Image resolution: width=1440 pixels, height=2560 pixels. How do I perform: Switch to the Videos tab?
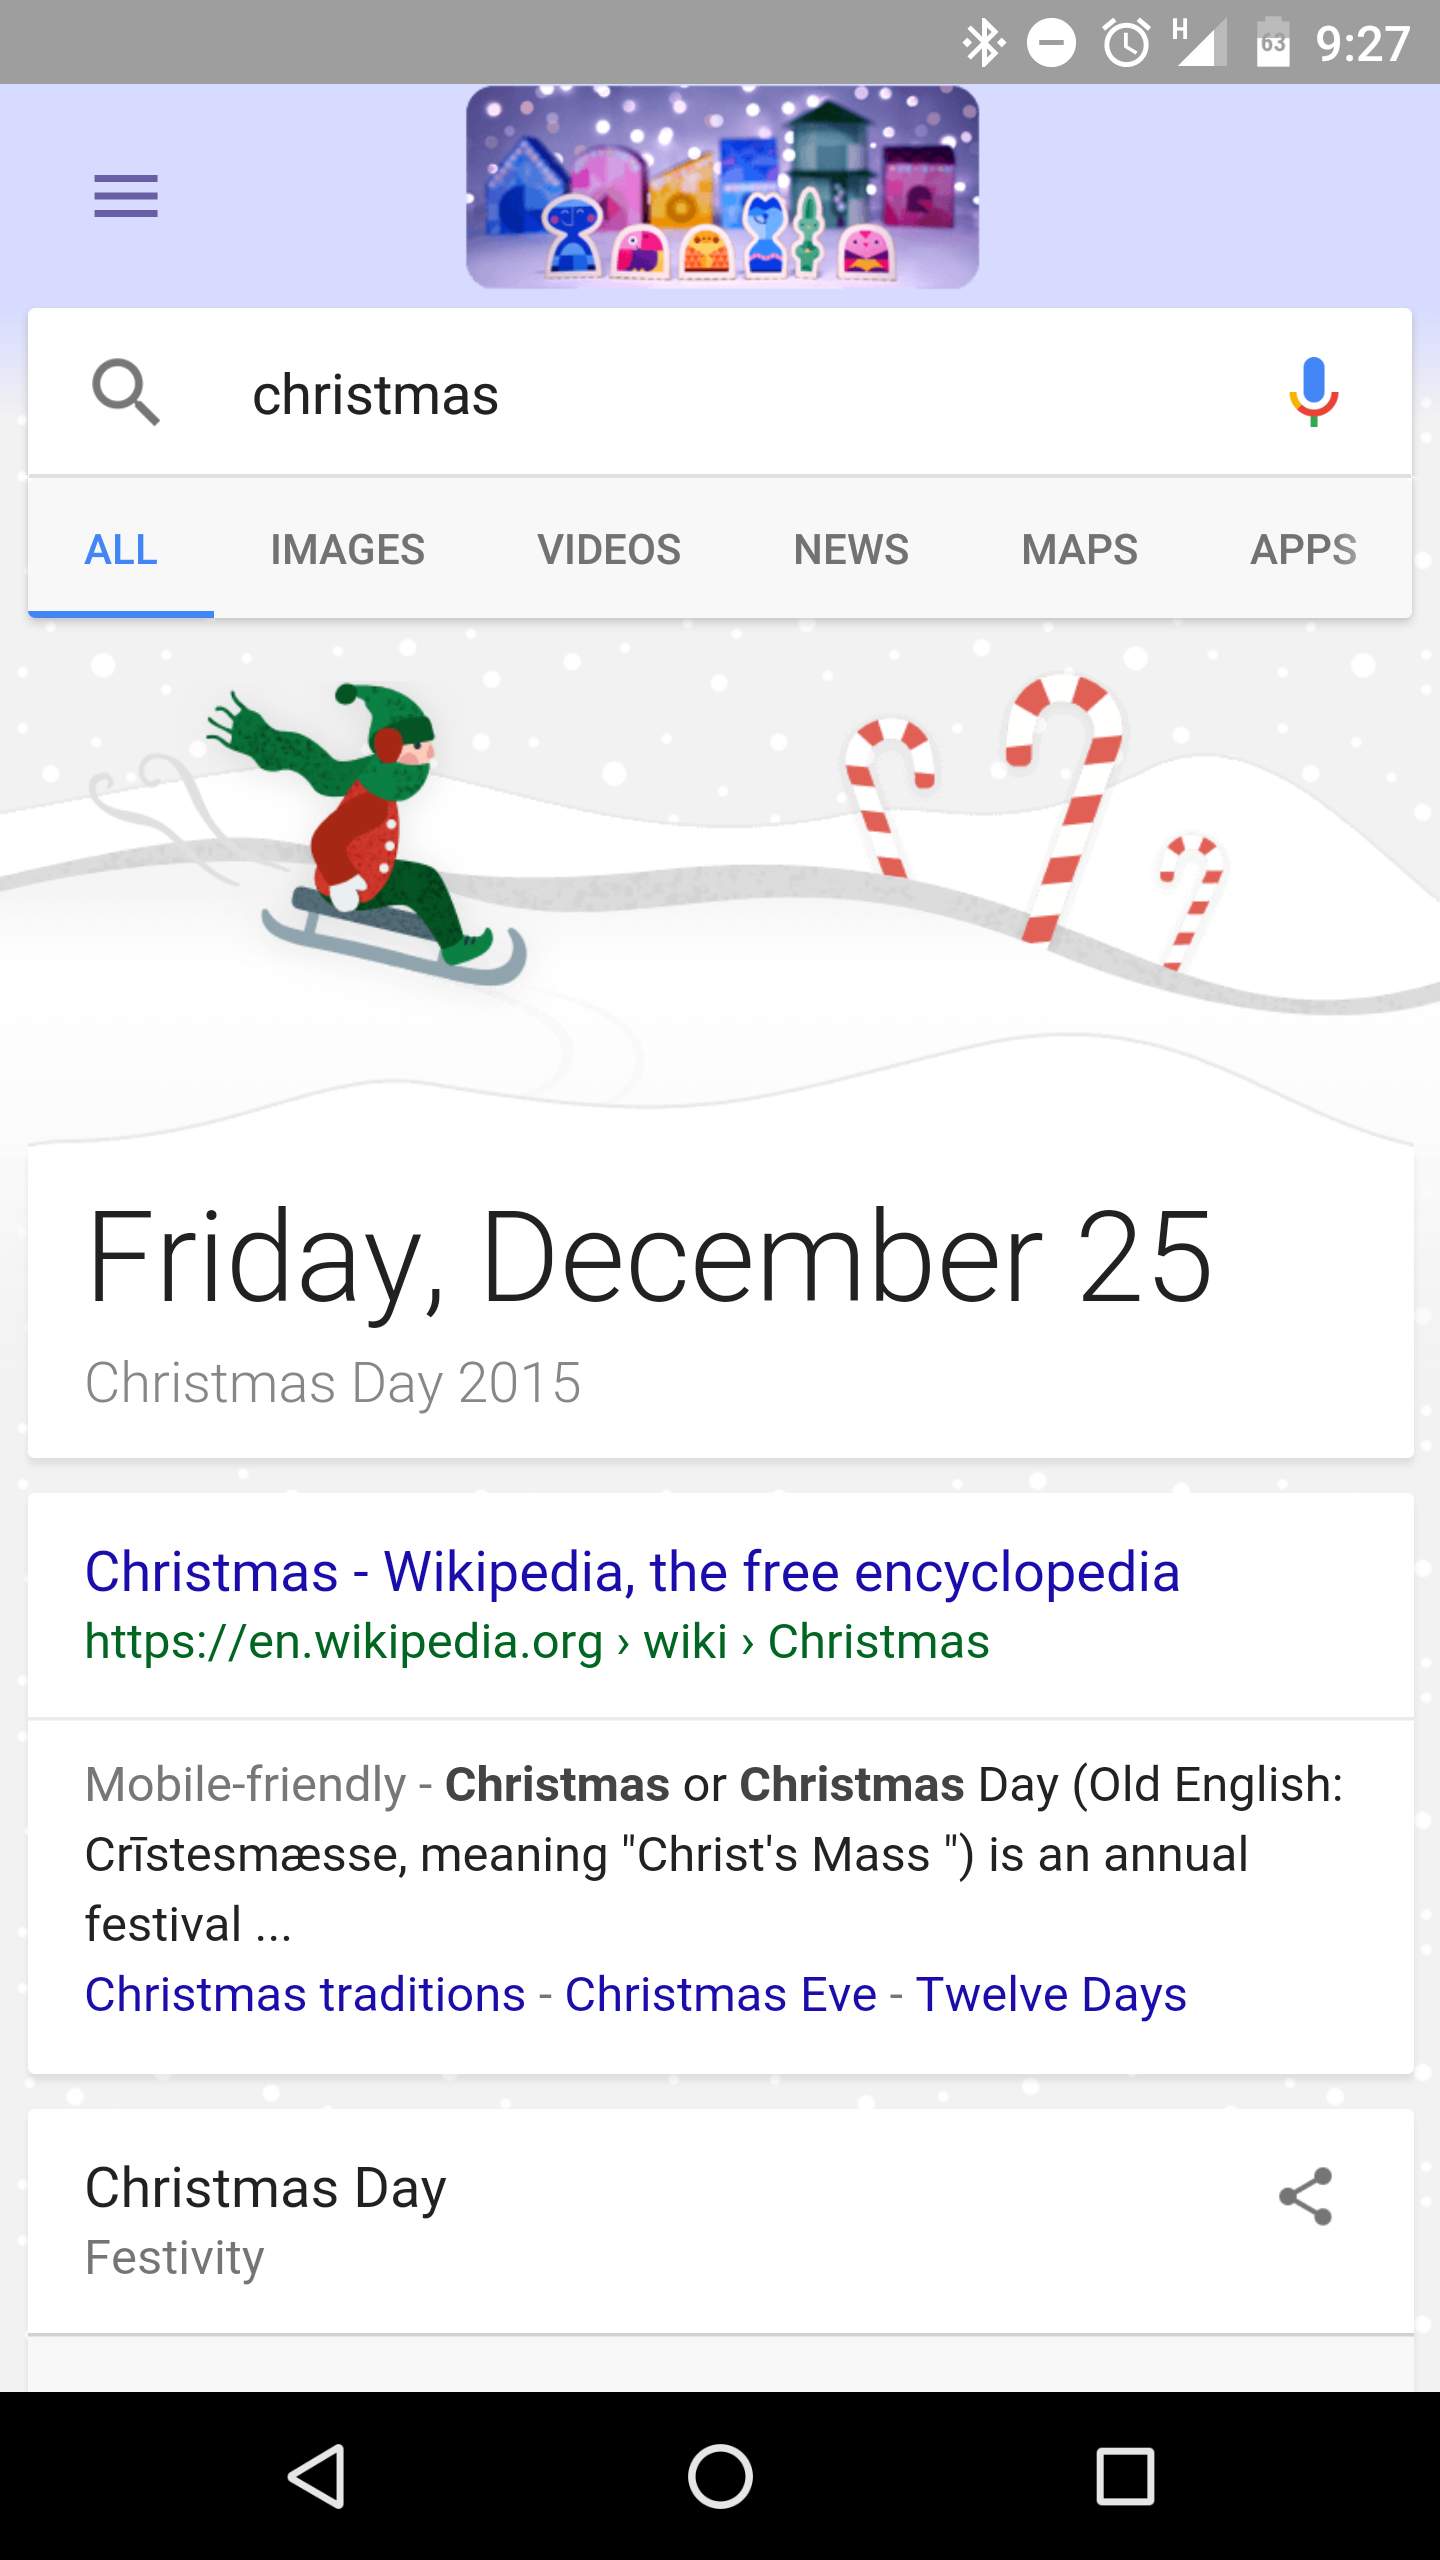tap(609, 549)
